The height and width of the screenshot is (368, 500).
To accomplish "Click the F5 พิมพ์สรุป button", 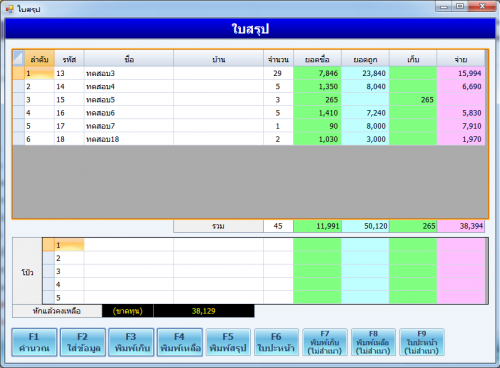I will (228, 342).
